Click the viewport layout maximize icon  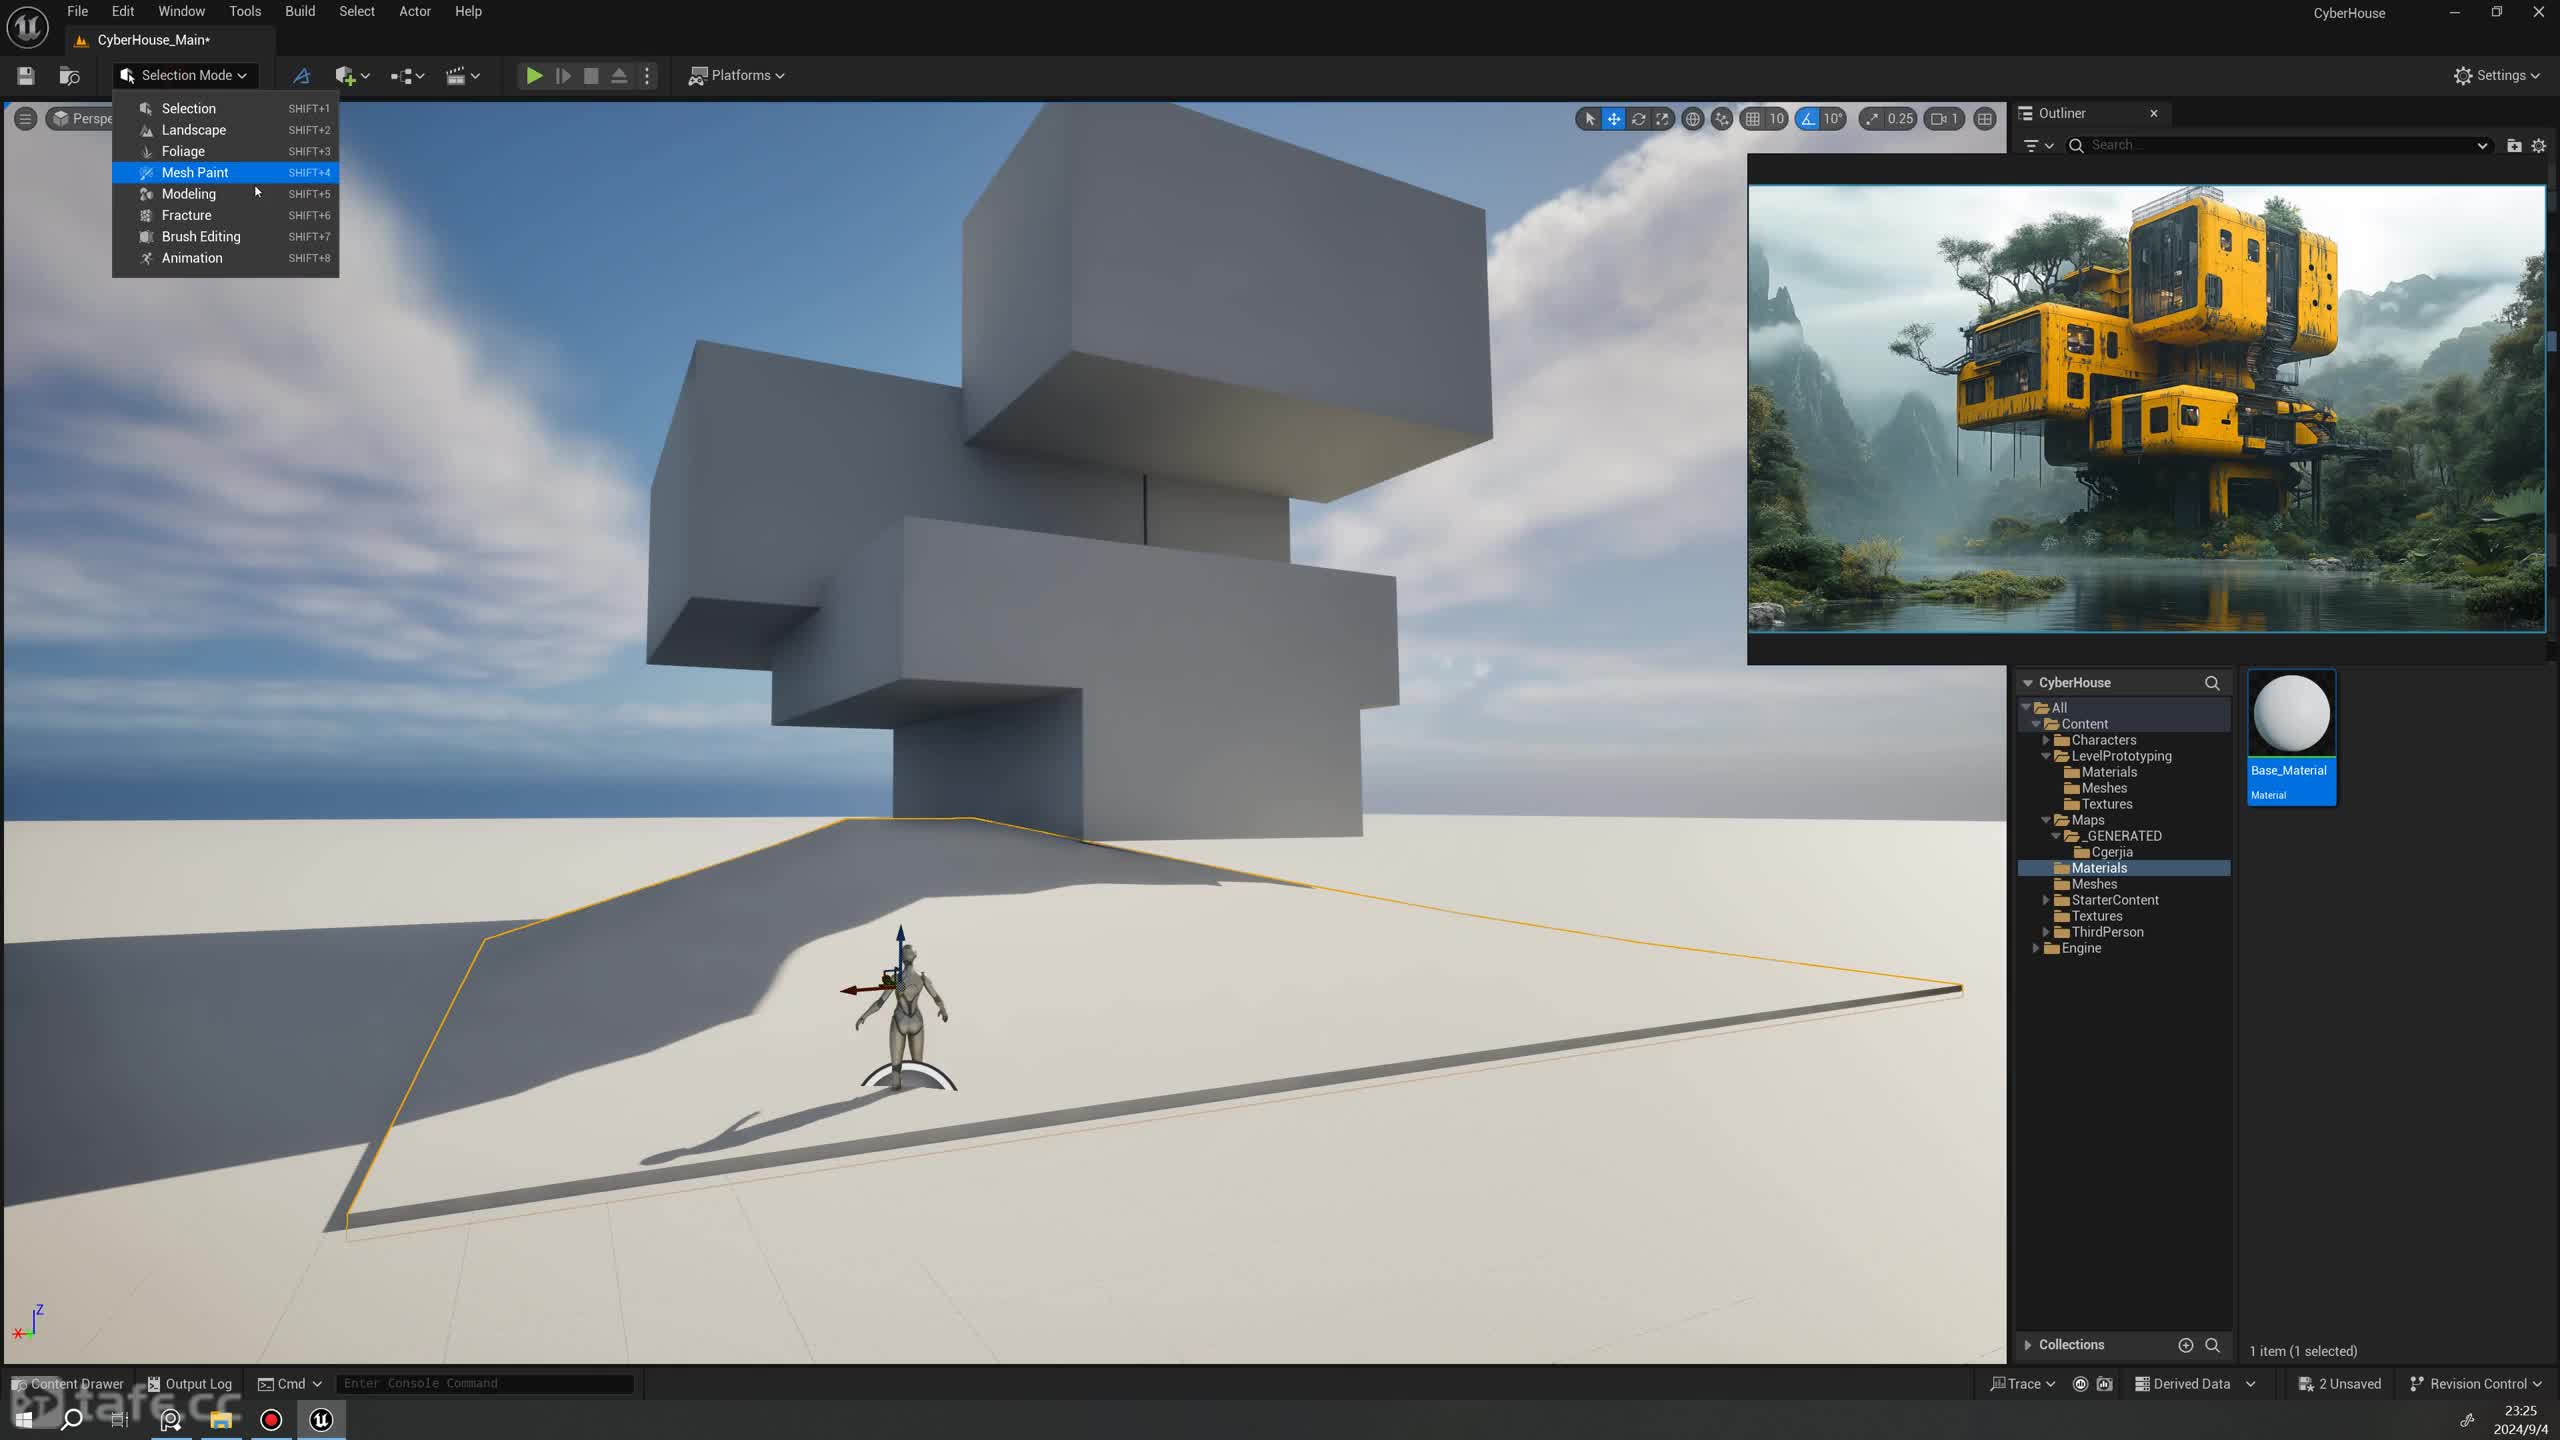1985,119
